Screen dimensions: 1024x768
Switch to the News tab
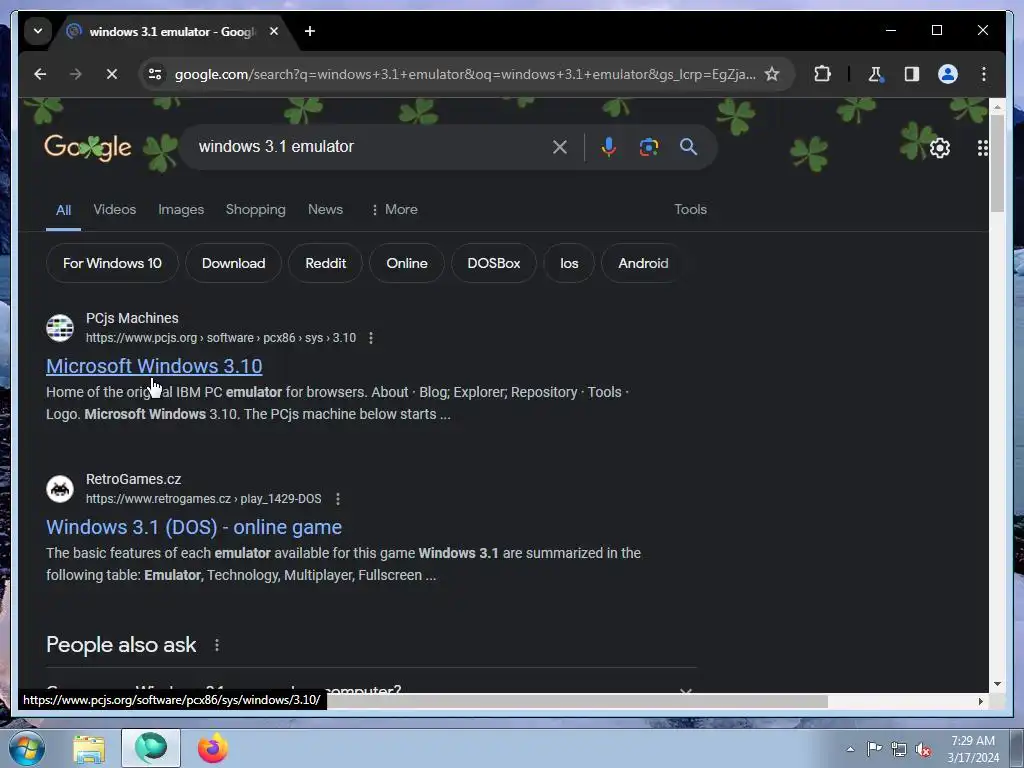(325, 210)
